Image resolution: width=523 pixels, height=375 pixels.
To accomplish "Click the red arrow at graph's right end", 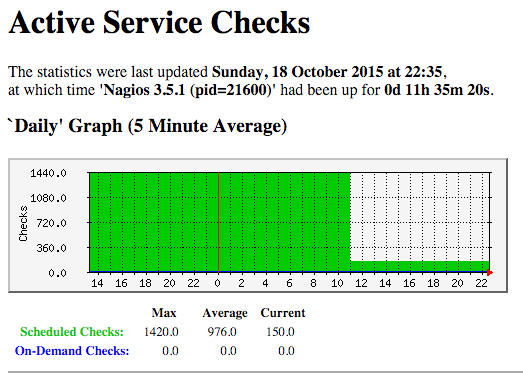I will 490,273.
